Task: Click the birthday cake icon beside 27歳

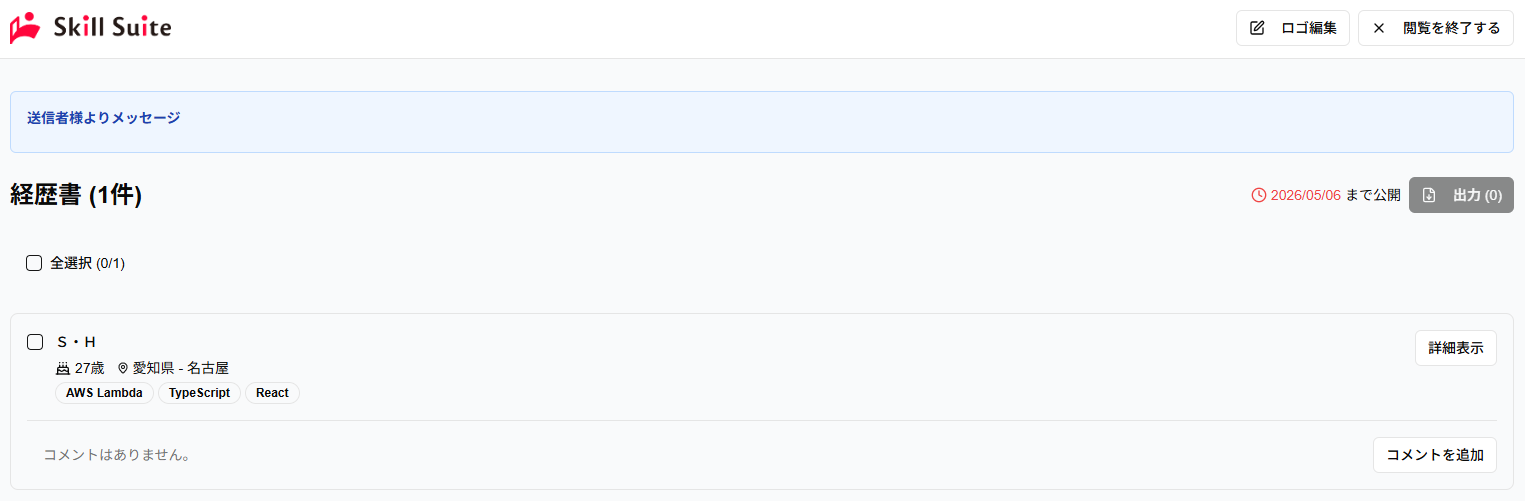Action: click(x=63, y=368)
